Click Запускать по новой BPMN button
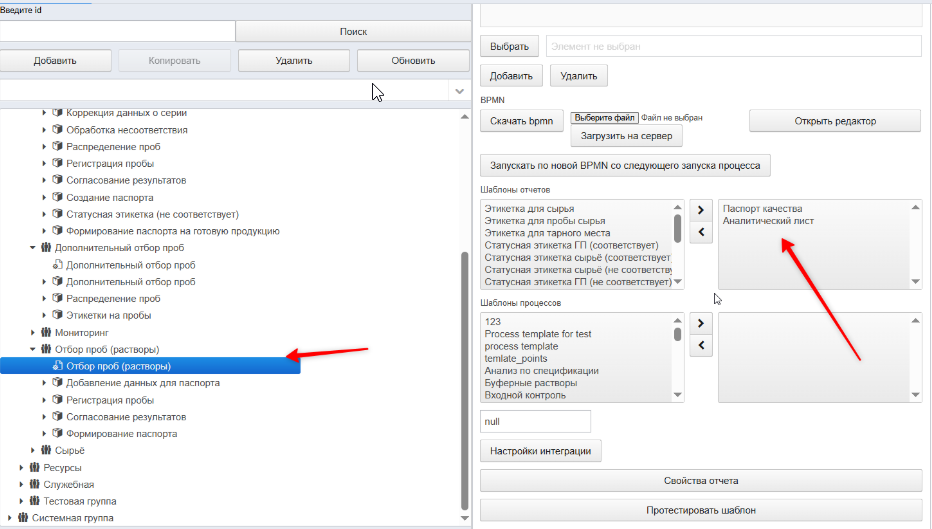Screen dimensions: 932x529 (x=625, y=166)
